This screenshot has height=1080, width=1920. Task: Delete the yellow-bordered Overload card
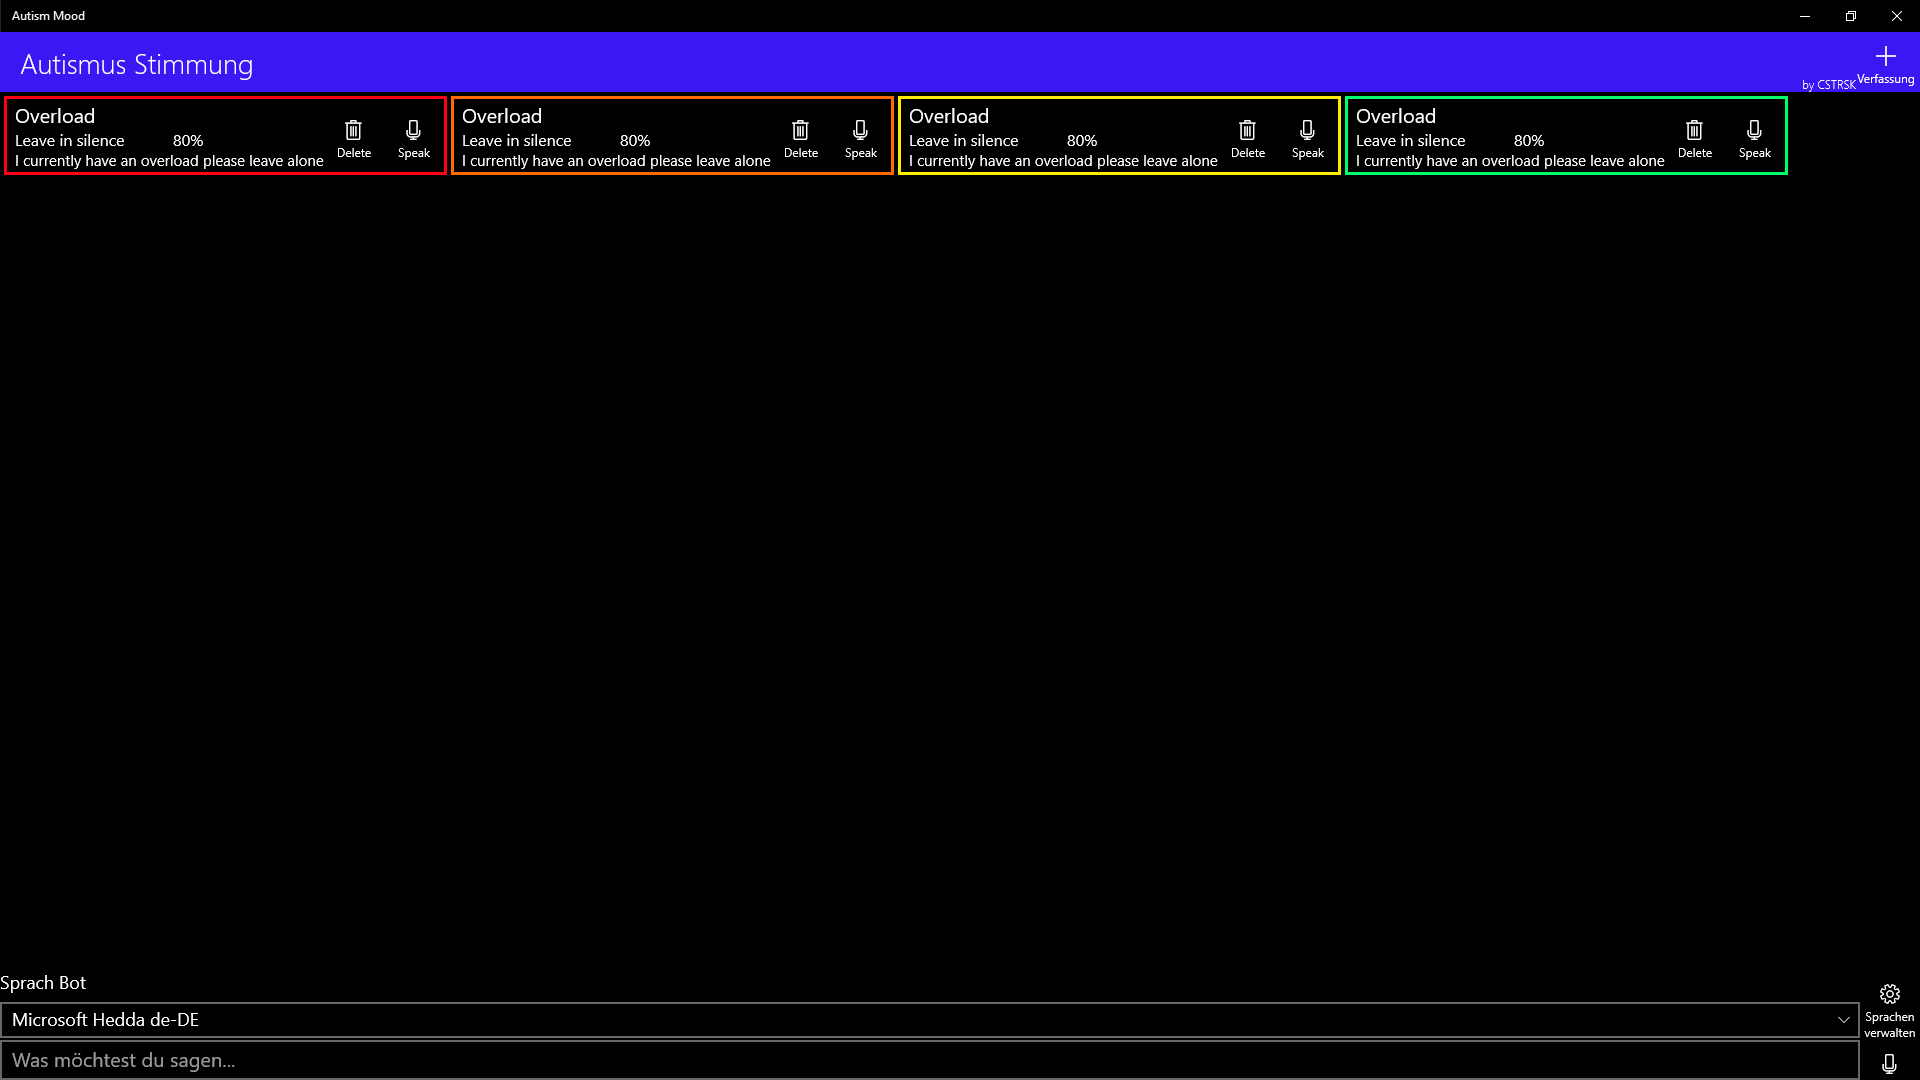click(1247, 138)
